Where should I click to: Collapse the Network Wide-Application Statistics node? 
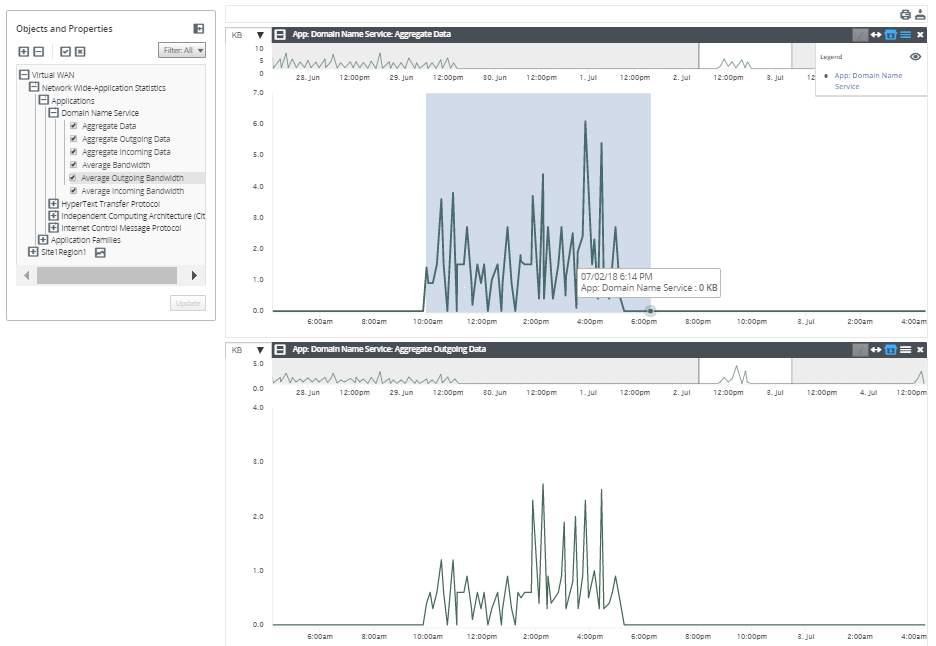(x=34, y=87)
